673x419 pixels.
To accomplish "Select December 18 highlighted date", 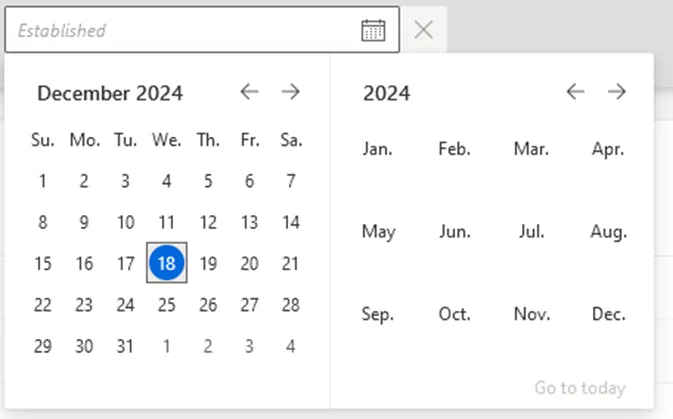I will tap(167, 263).
